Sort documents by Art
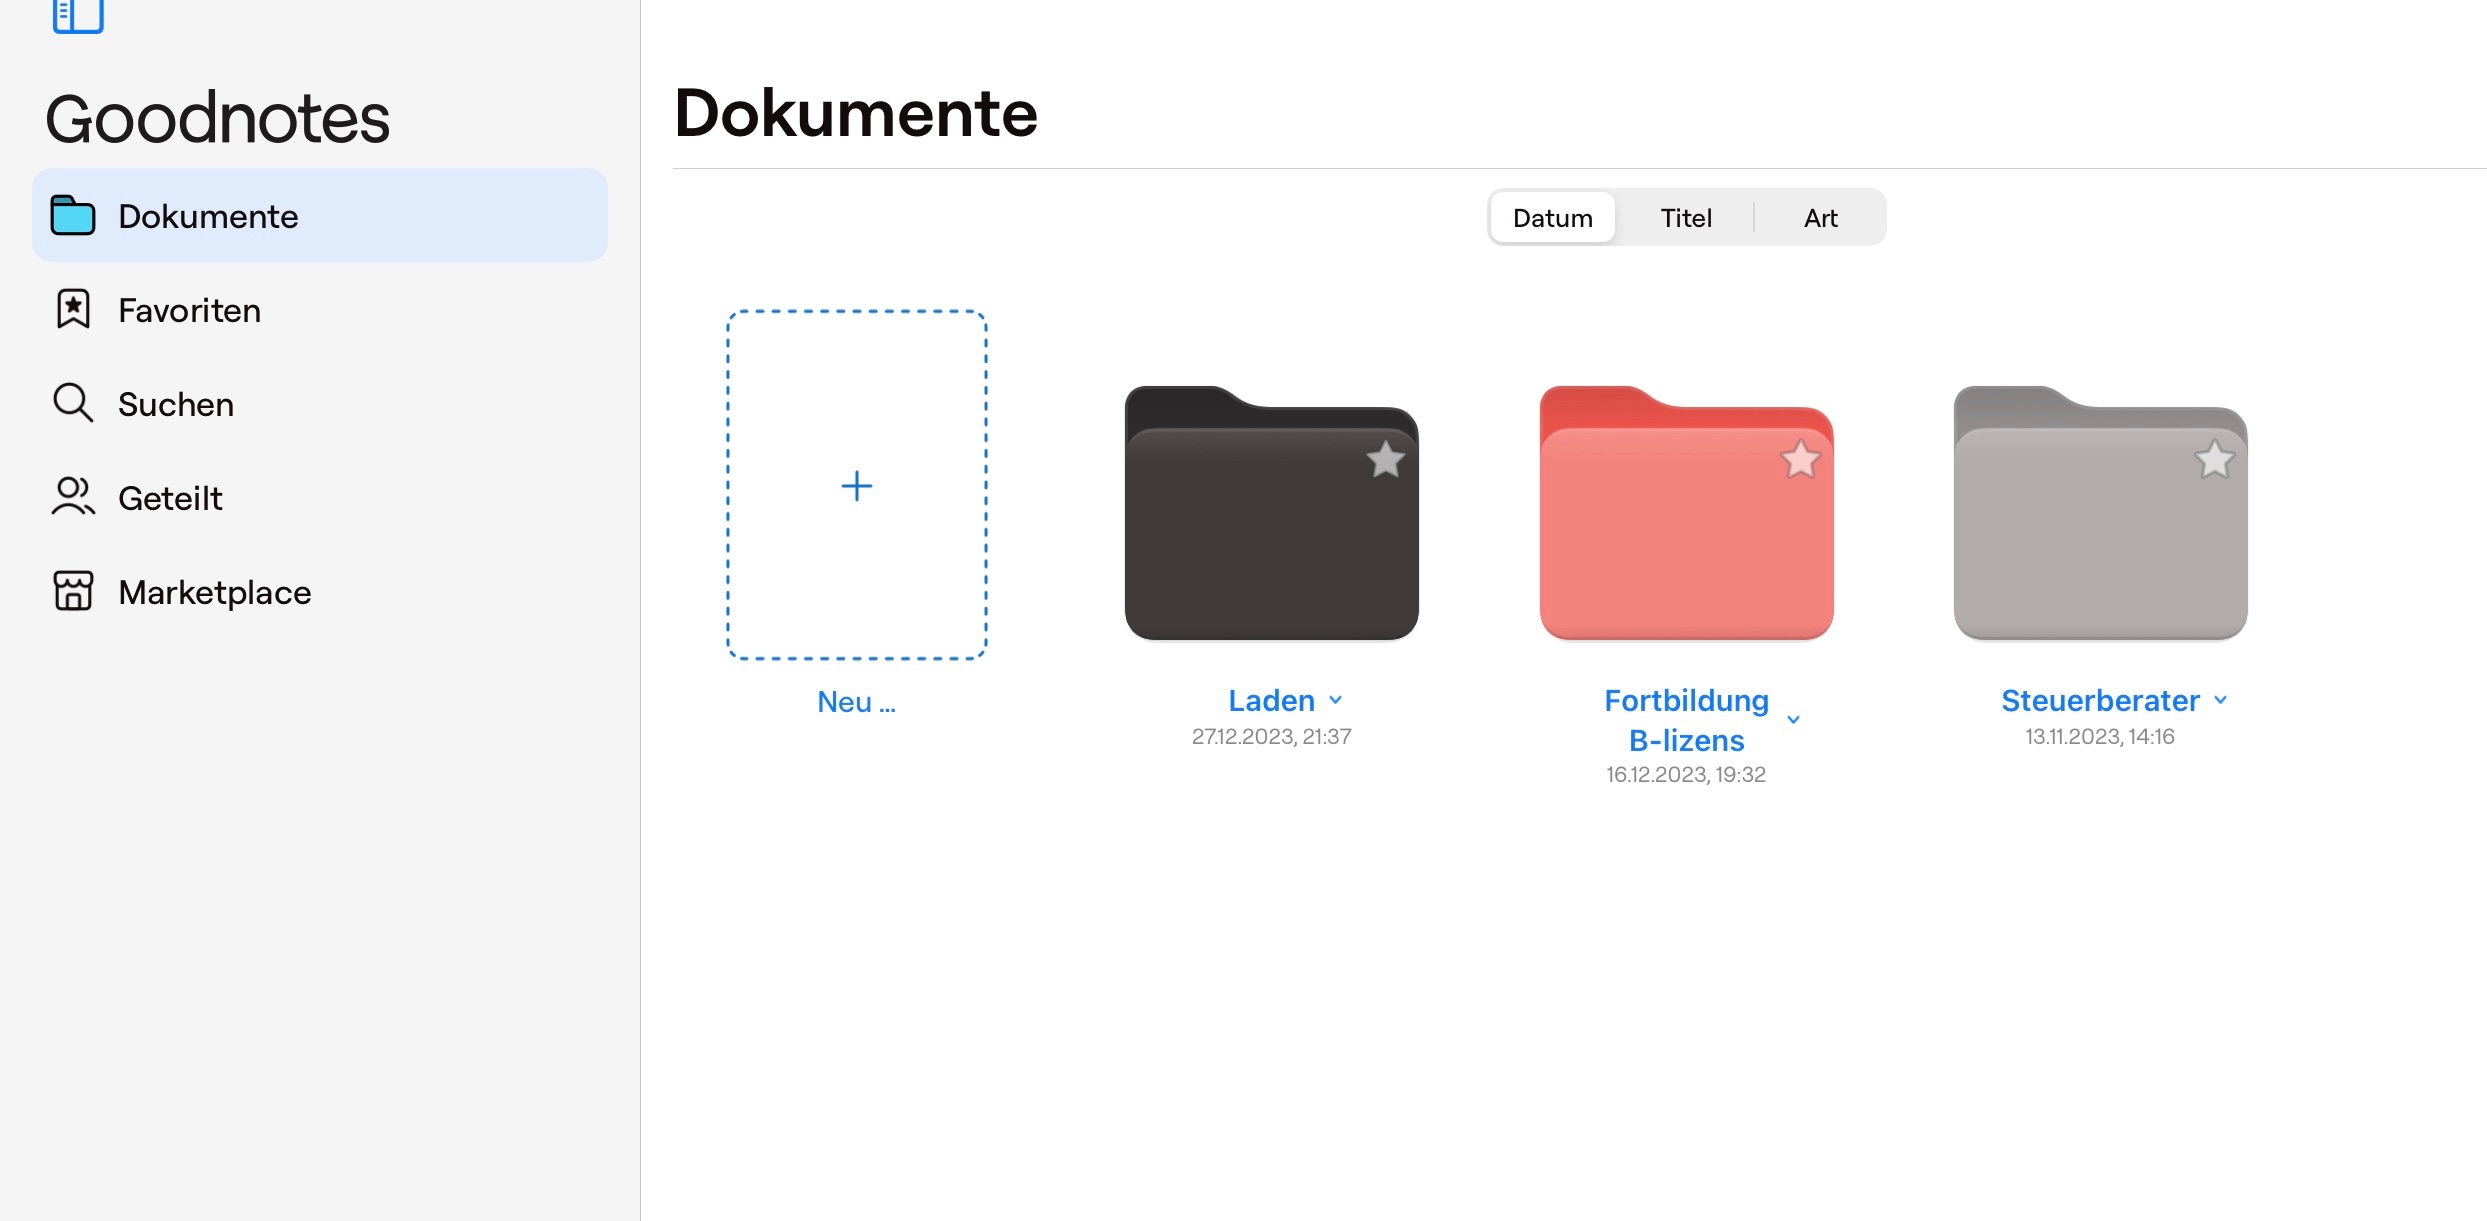Viewport: 2487px width, 1221px height. pyautogui.click(x=1820, y=218)
